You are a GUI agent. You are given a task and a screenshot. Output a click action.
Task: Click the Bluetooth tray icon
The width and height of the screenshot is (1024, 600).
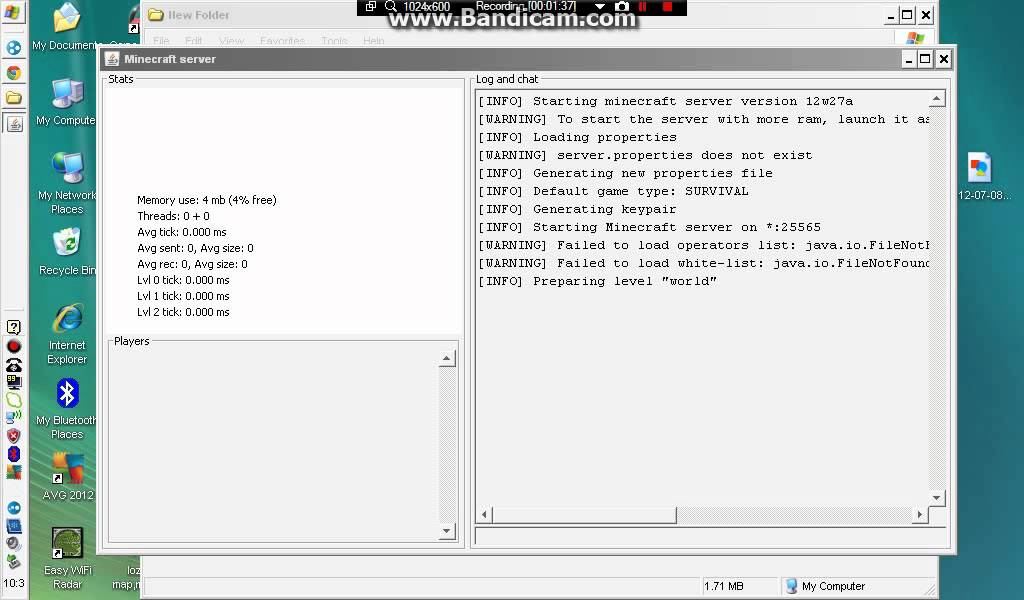[13, 453]
